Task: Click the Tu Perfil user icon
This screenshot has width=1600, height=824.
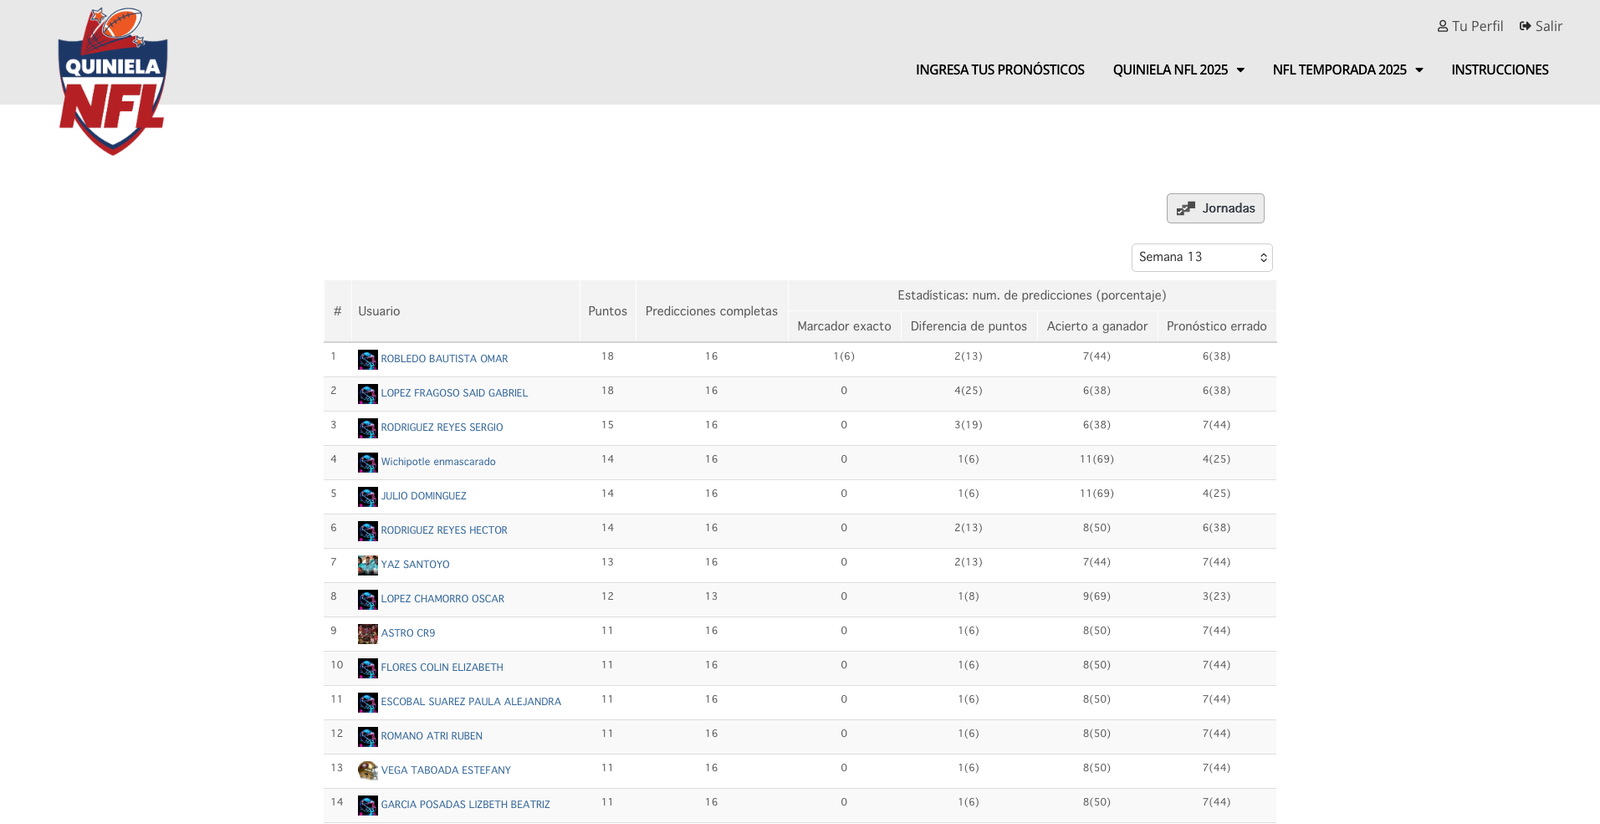Action: [x=1442, y=26]
